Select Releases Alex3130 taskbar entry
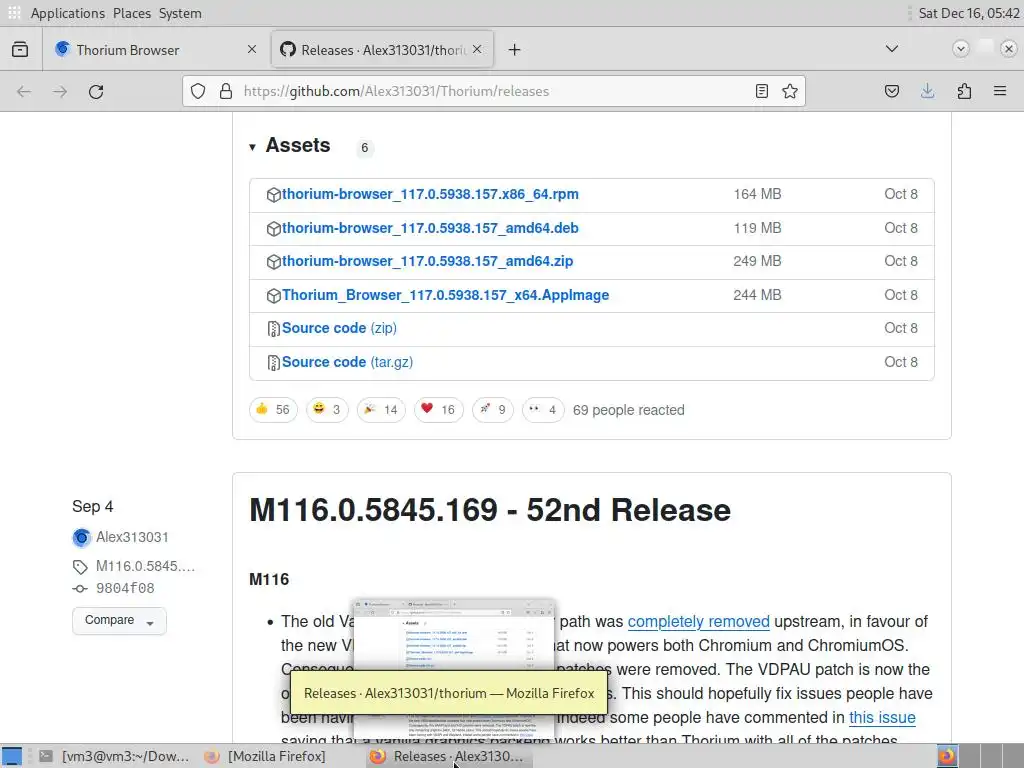 click(447, 756)
